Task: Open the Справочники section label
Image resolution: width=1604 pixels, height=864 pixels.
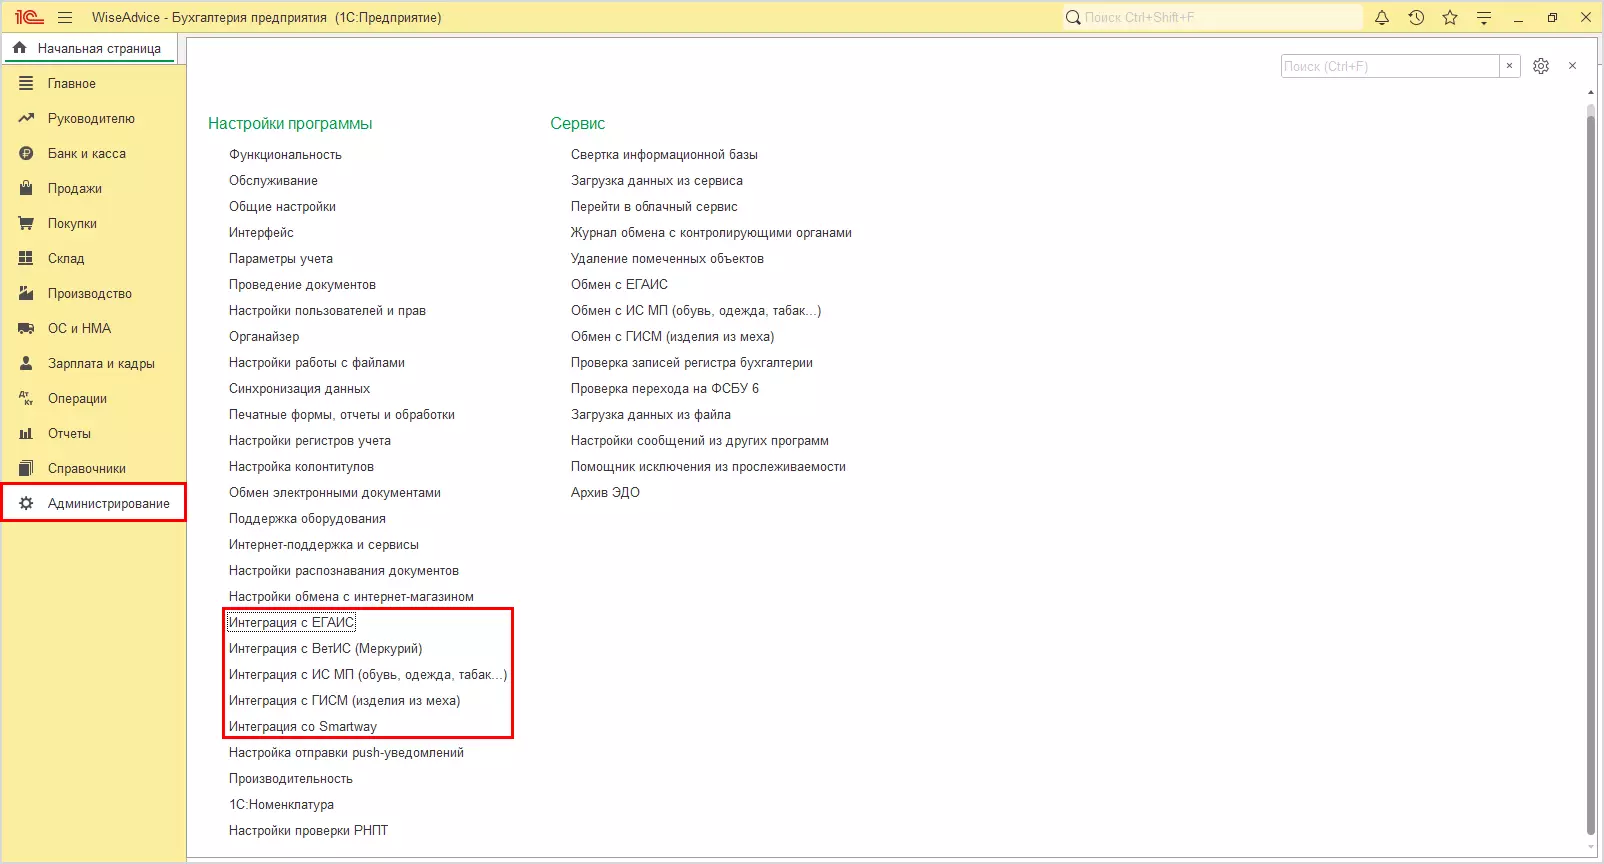Action: 87,469
